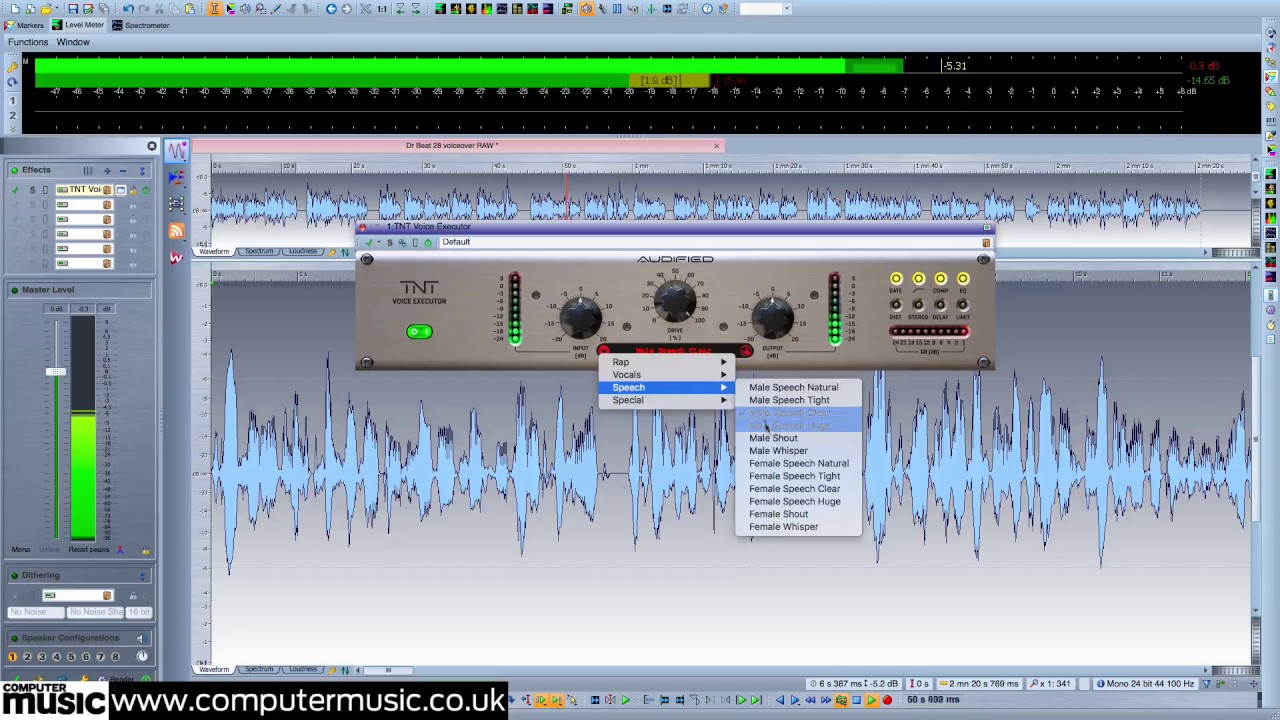Screen dimensions: 1280x720
Task: Open the TNT Voi effect slot dropdown
Action: tap(107, 190)
